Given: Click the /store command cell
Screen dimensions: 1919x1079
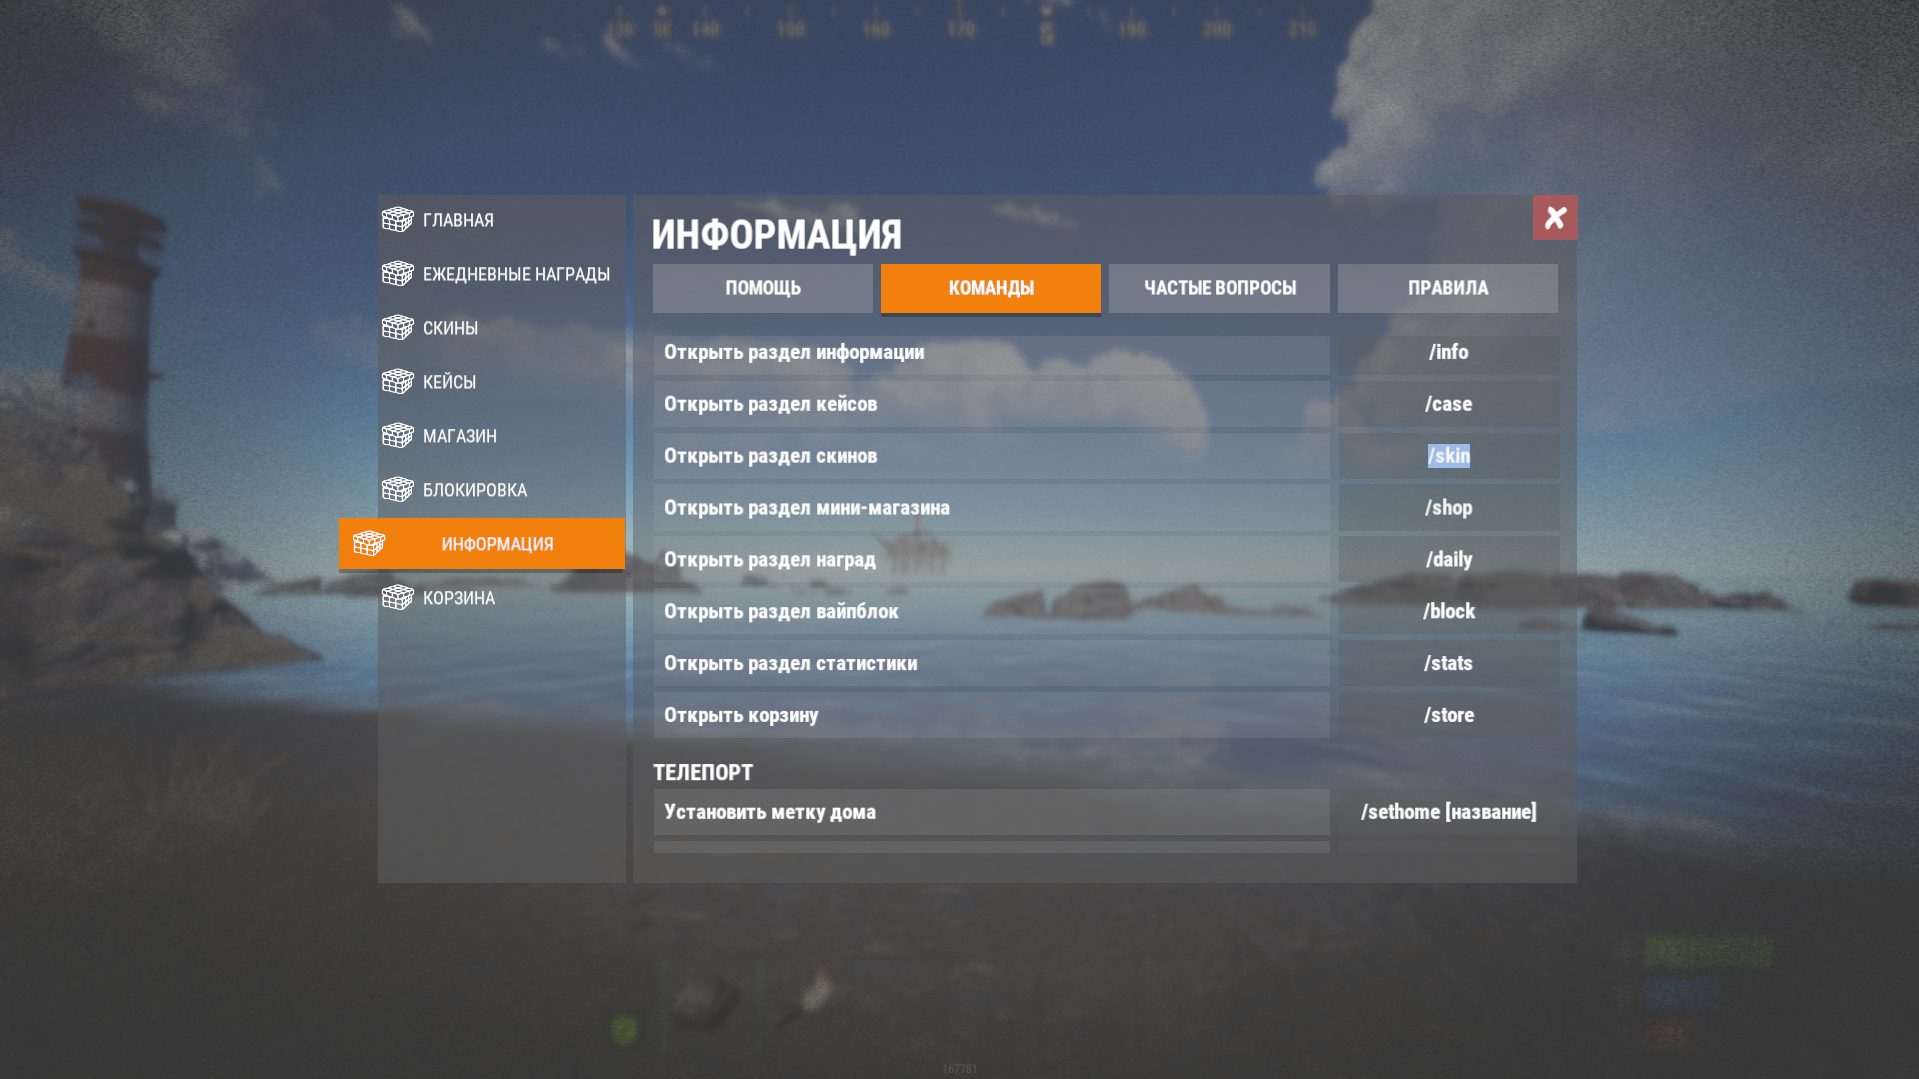Looking at the screenshot, I should pyautogui.click(x=1448, y=716).
